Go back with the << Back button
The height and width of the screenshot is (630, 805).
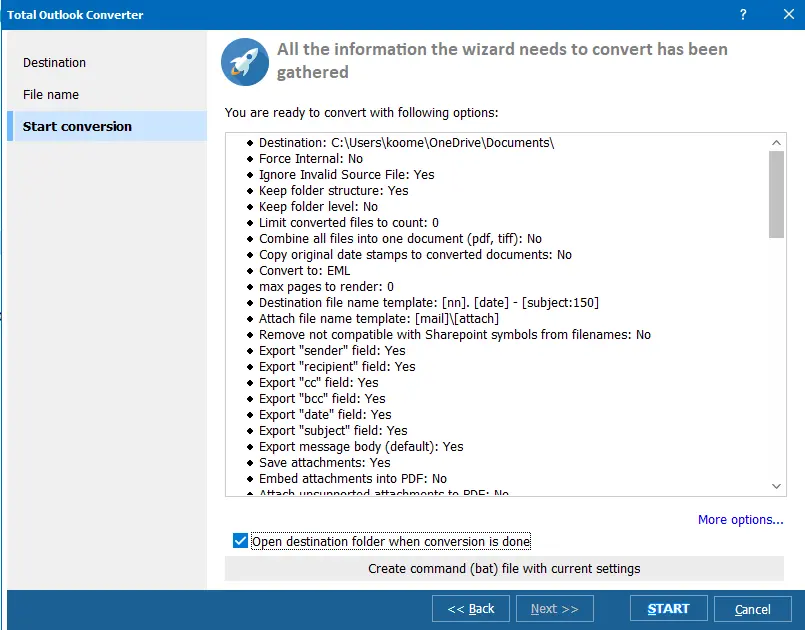coord(471,608)
